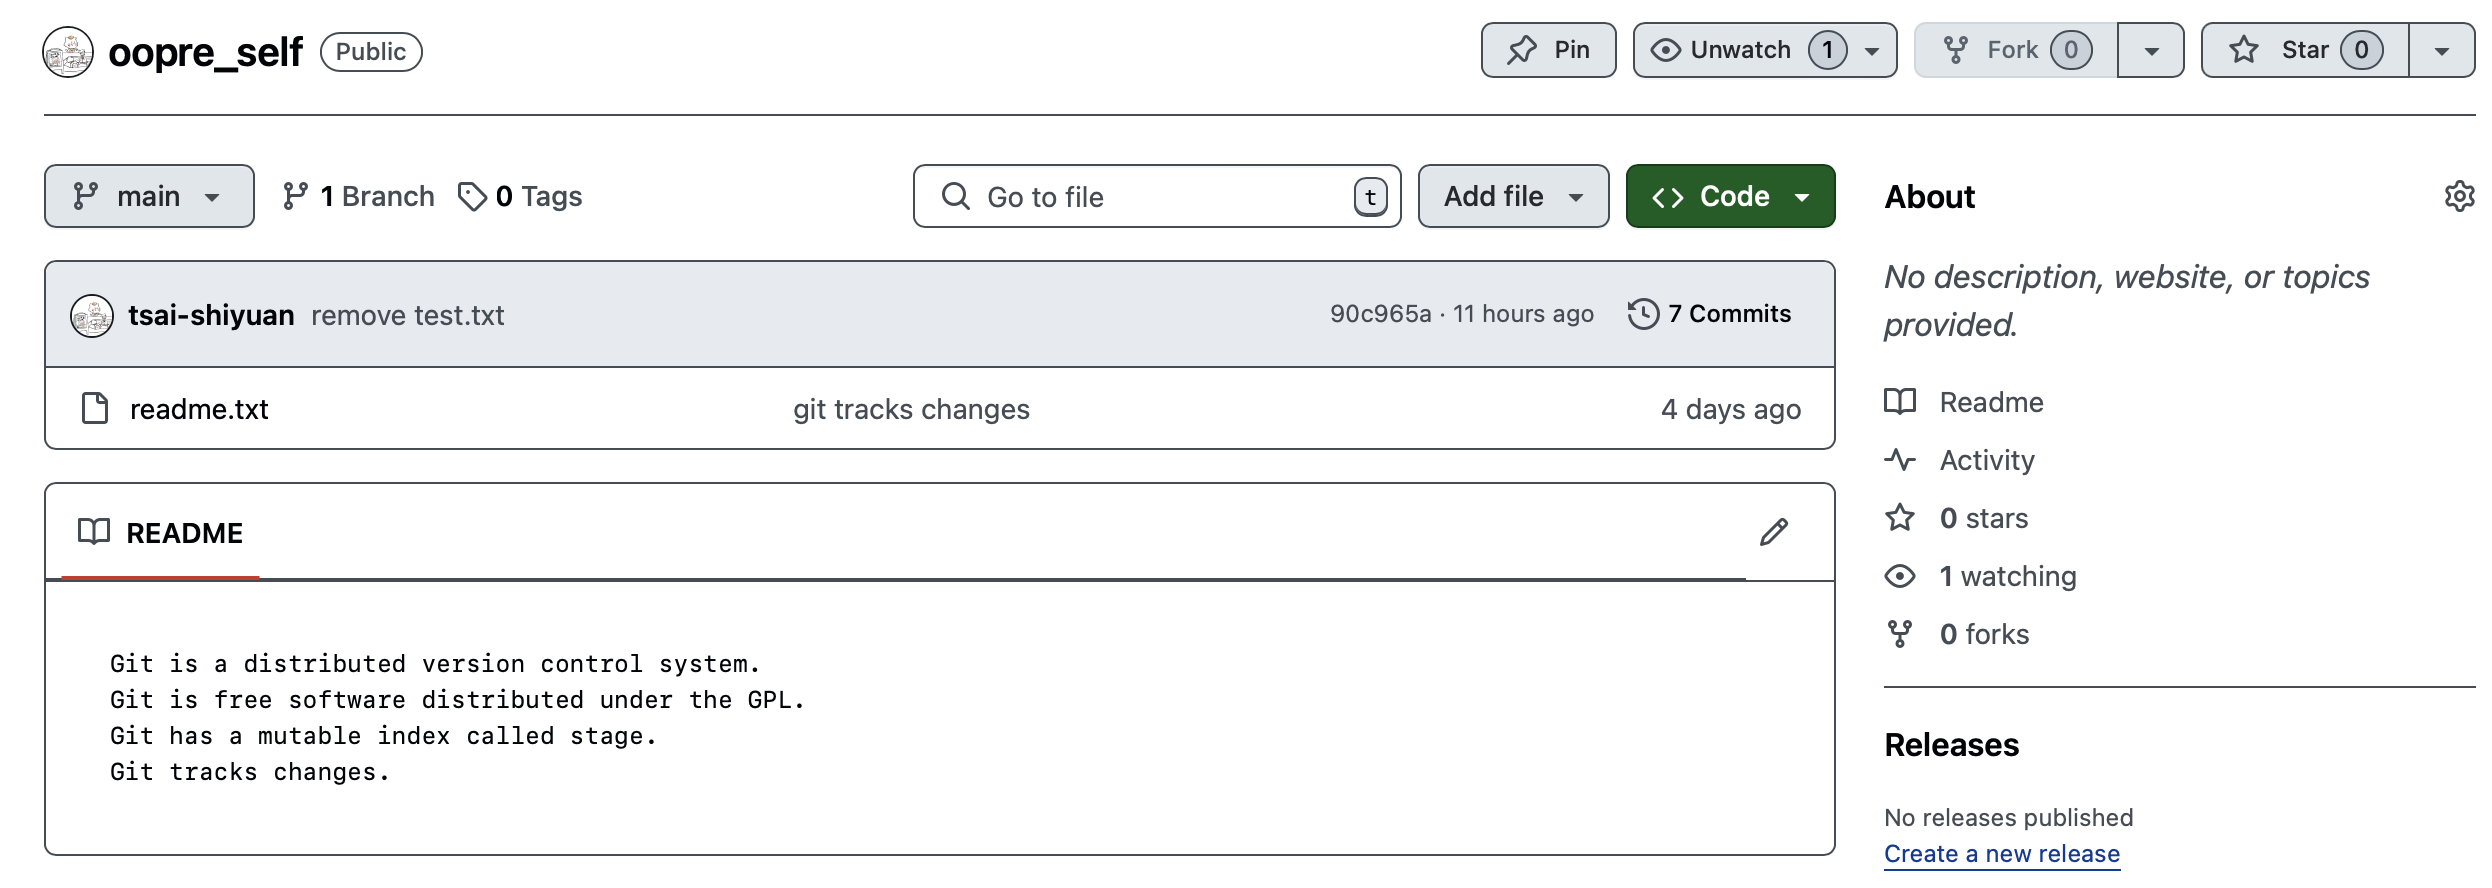The height and width of the screenshot is (888, 2492).
Task: Click the commit history clock icon
Action: tap(1643, 314)
